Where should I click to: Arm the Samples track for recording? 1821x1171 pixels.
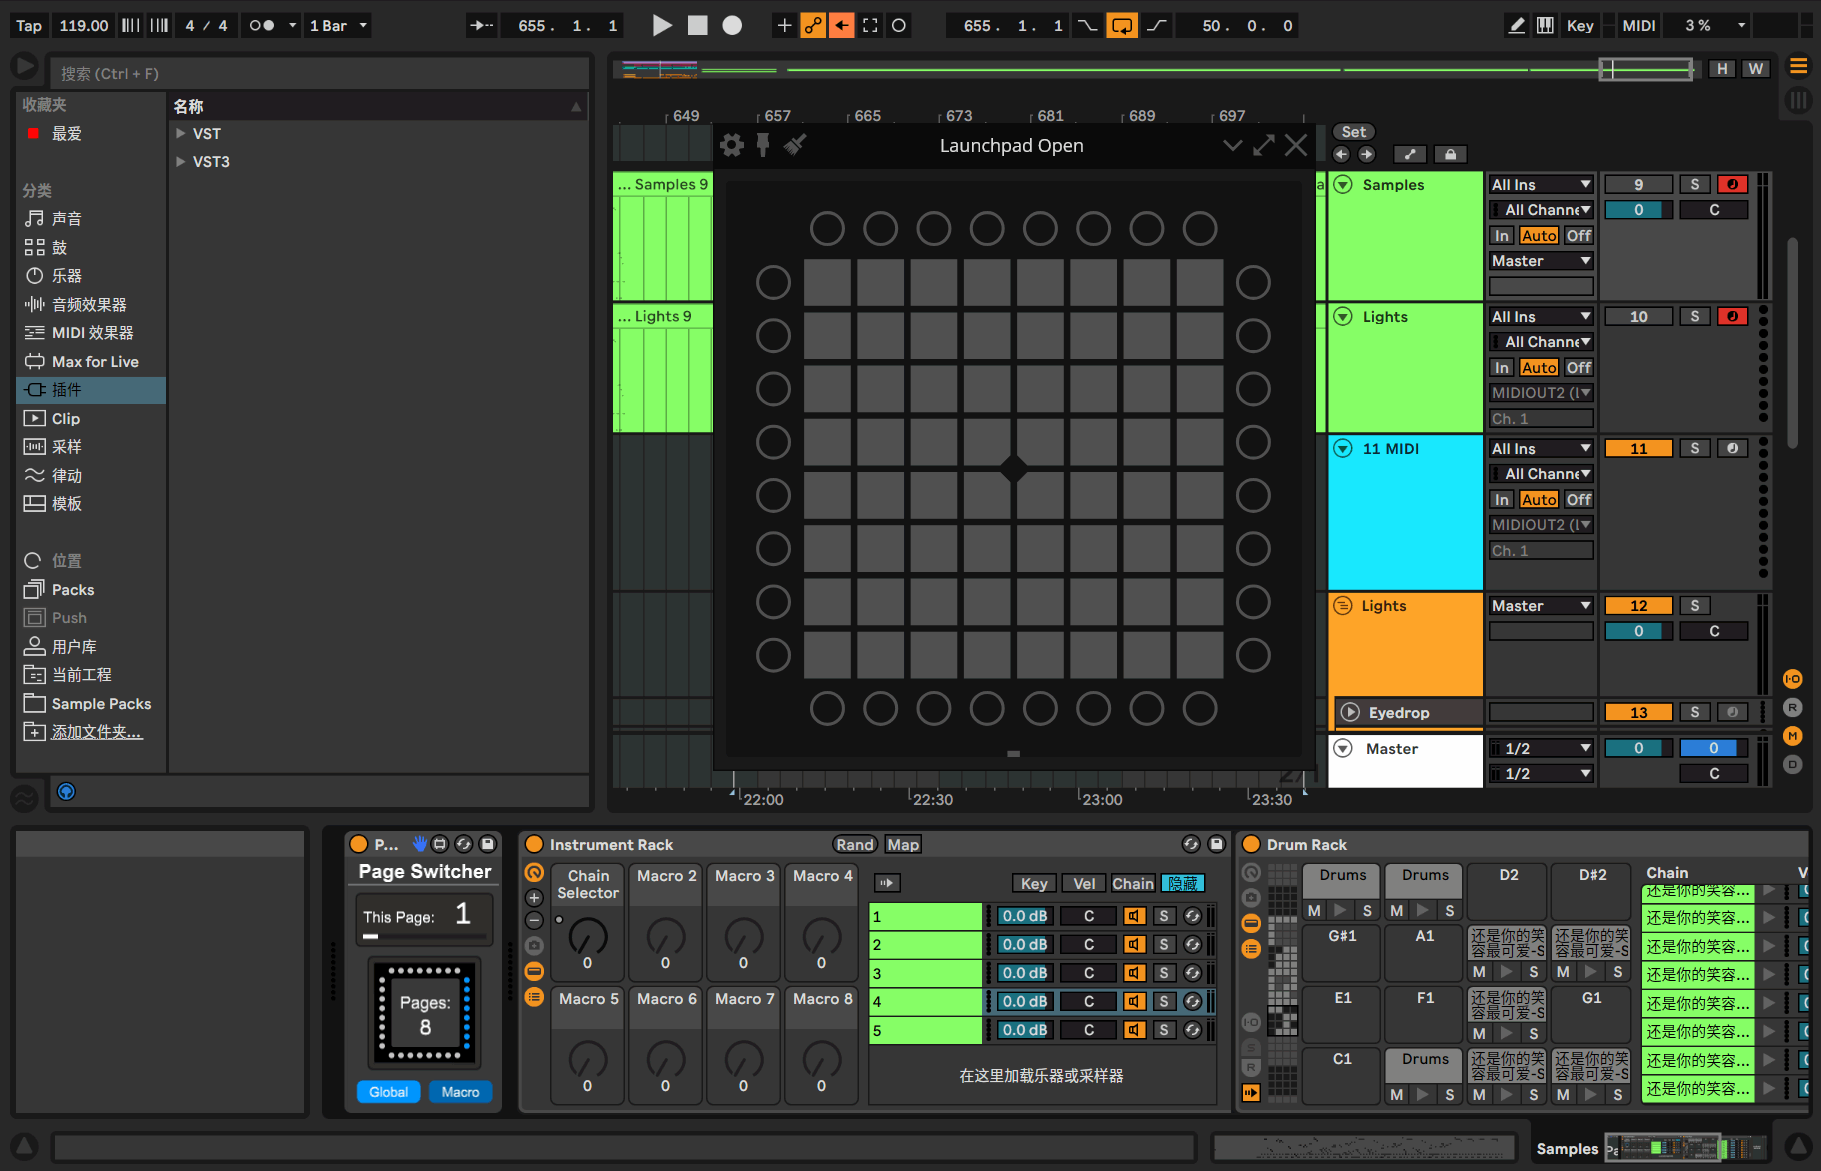(1732, 184)
